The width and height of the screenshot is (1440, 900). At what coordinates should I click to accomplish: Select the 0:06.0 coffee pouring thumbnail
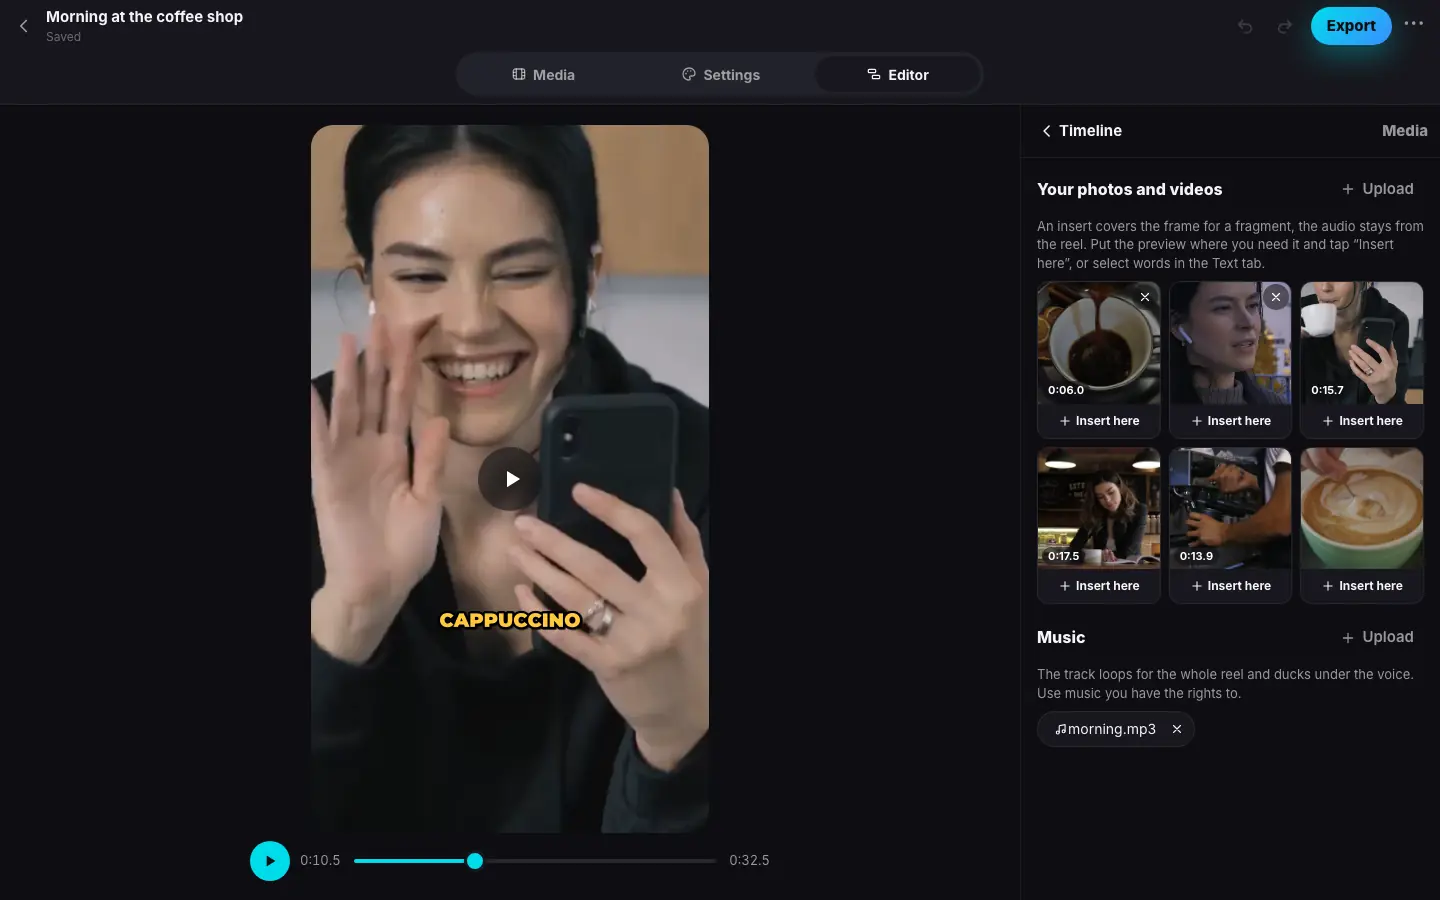click(1098, 343)
